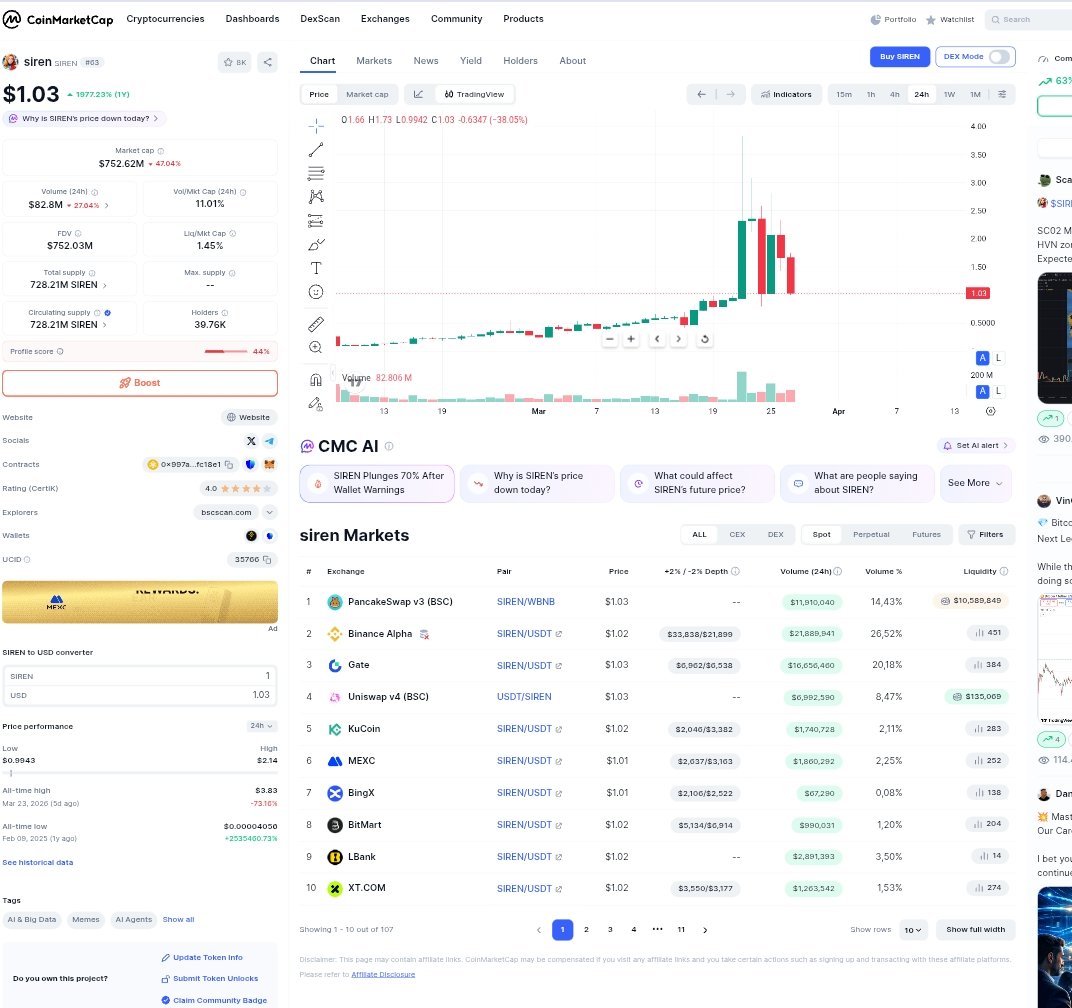This screenshot has width=1072, height=1008.
Task: Expand the Explorers dropdown chevron
Action: click(x=269, y=512)
